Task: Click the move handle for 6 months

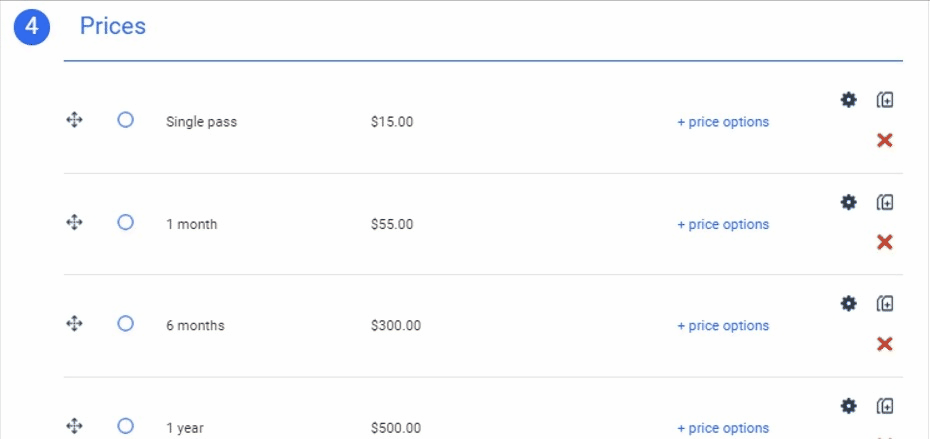Action: click(x=74, y=323)
